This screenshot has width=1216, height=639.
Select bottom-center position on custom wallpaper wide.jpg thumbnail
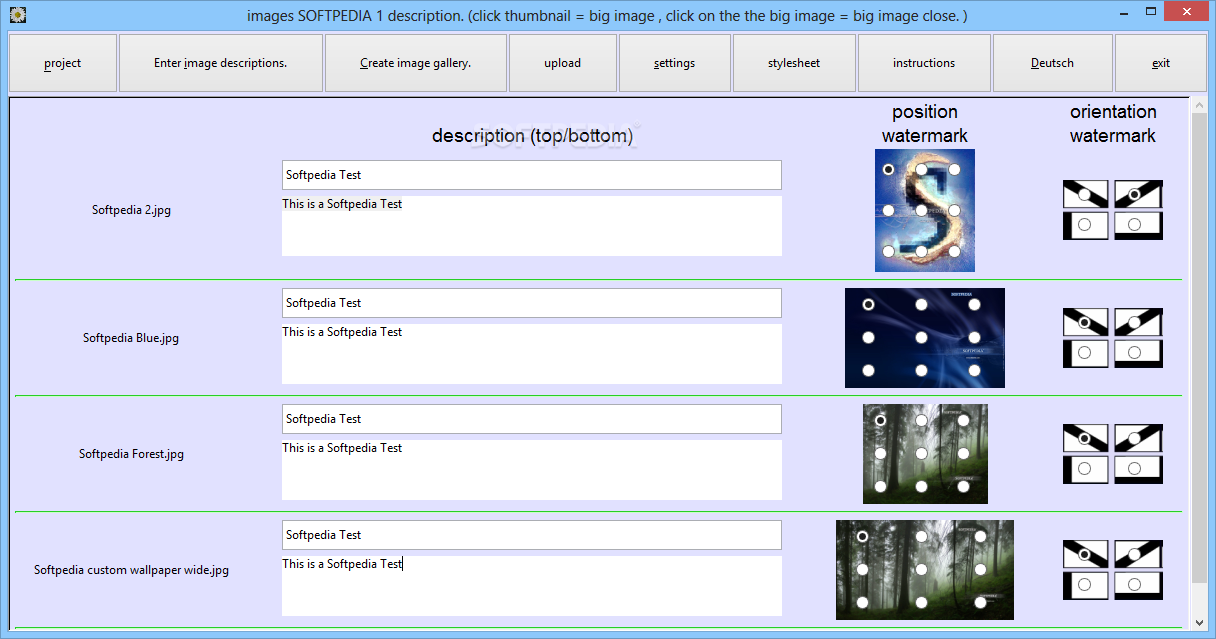tap(921, 602)
